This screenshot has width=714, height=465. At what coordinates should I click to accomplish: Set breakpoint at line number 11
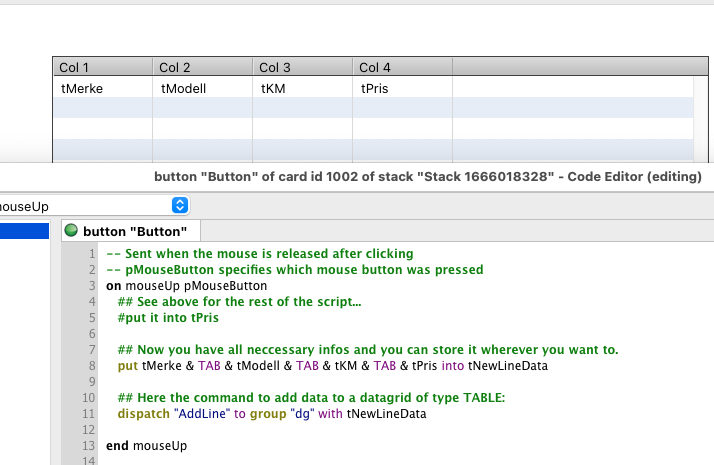[x=89, y=414]
